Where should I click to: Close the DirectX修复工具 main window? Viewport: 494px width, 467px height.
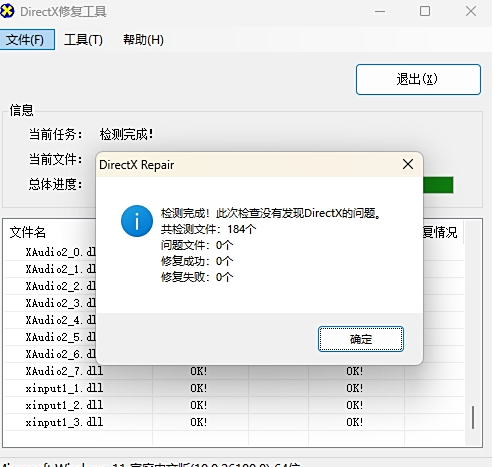471,11
